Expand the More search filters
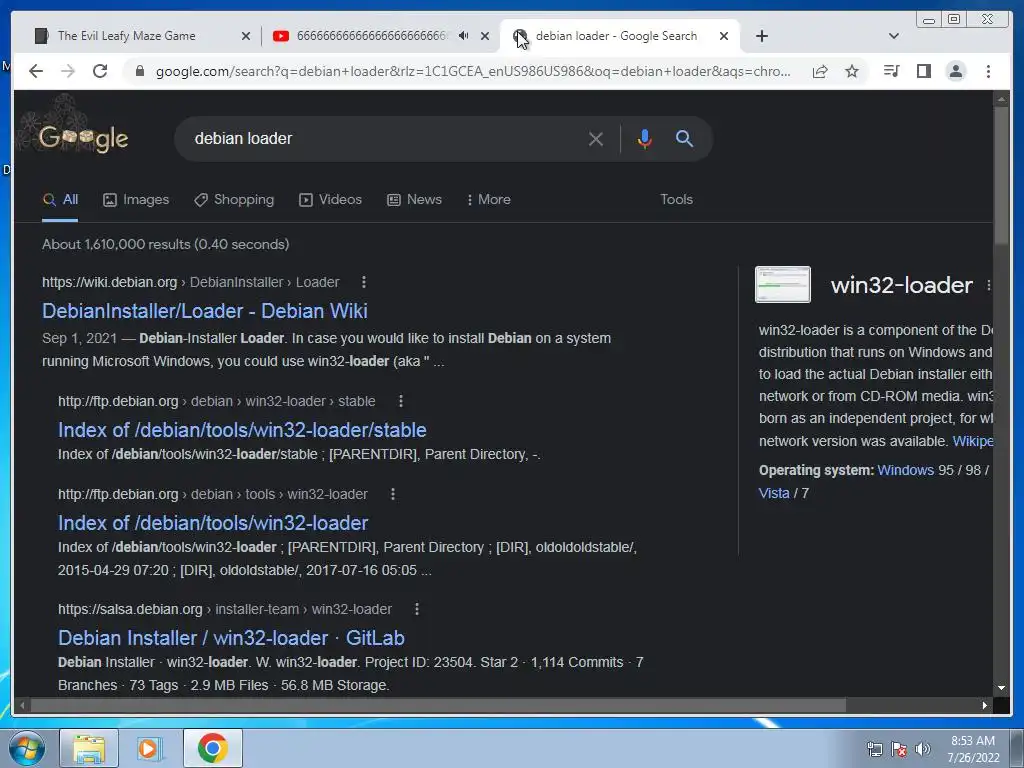The image size is (1024, 768). tap(488, 200)
